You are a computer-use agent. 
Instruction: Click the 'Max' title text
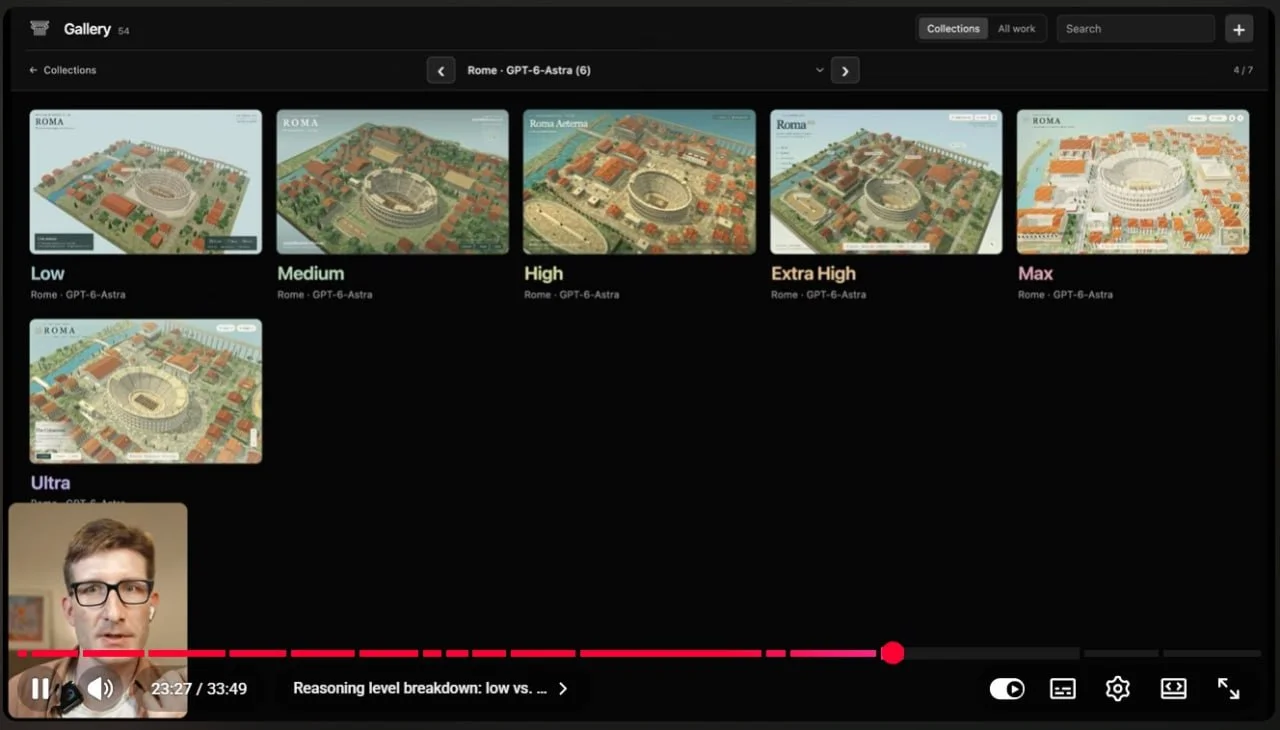[x=1035, y=273]
